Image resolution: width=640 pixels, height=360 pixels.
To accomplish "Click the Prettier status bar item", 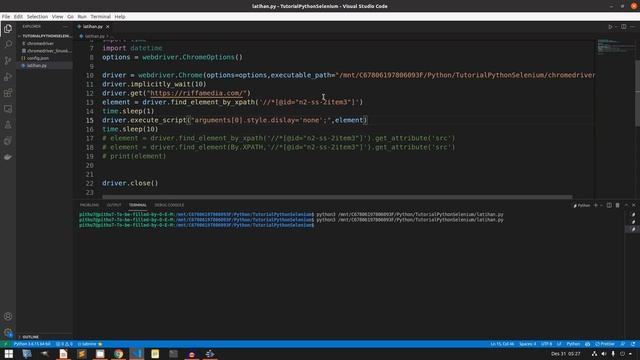I will click(605, 344).
